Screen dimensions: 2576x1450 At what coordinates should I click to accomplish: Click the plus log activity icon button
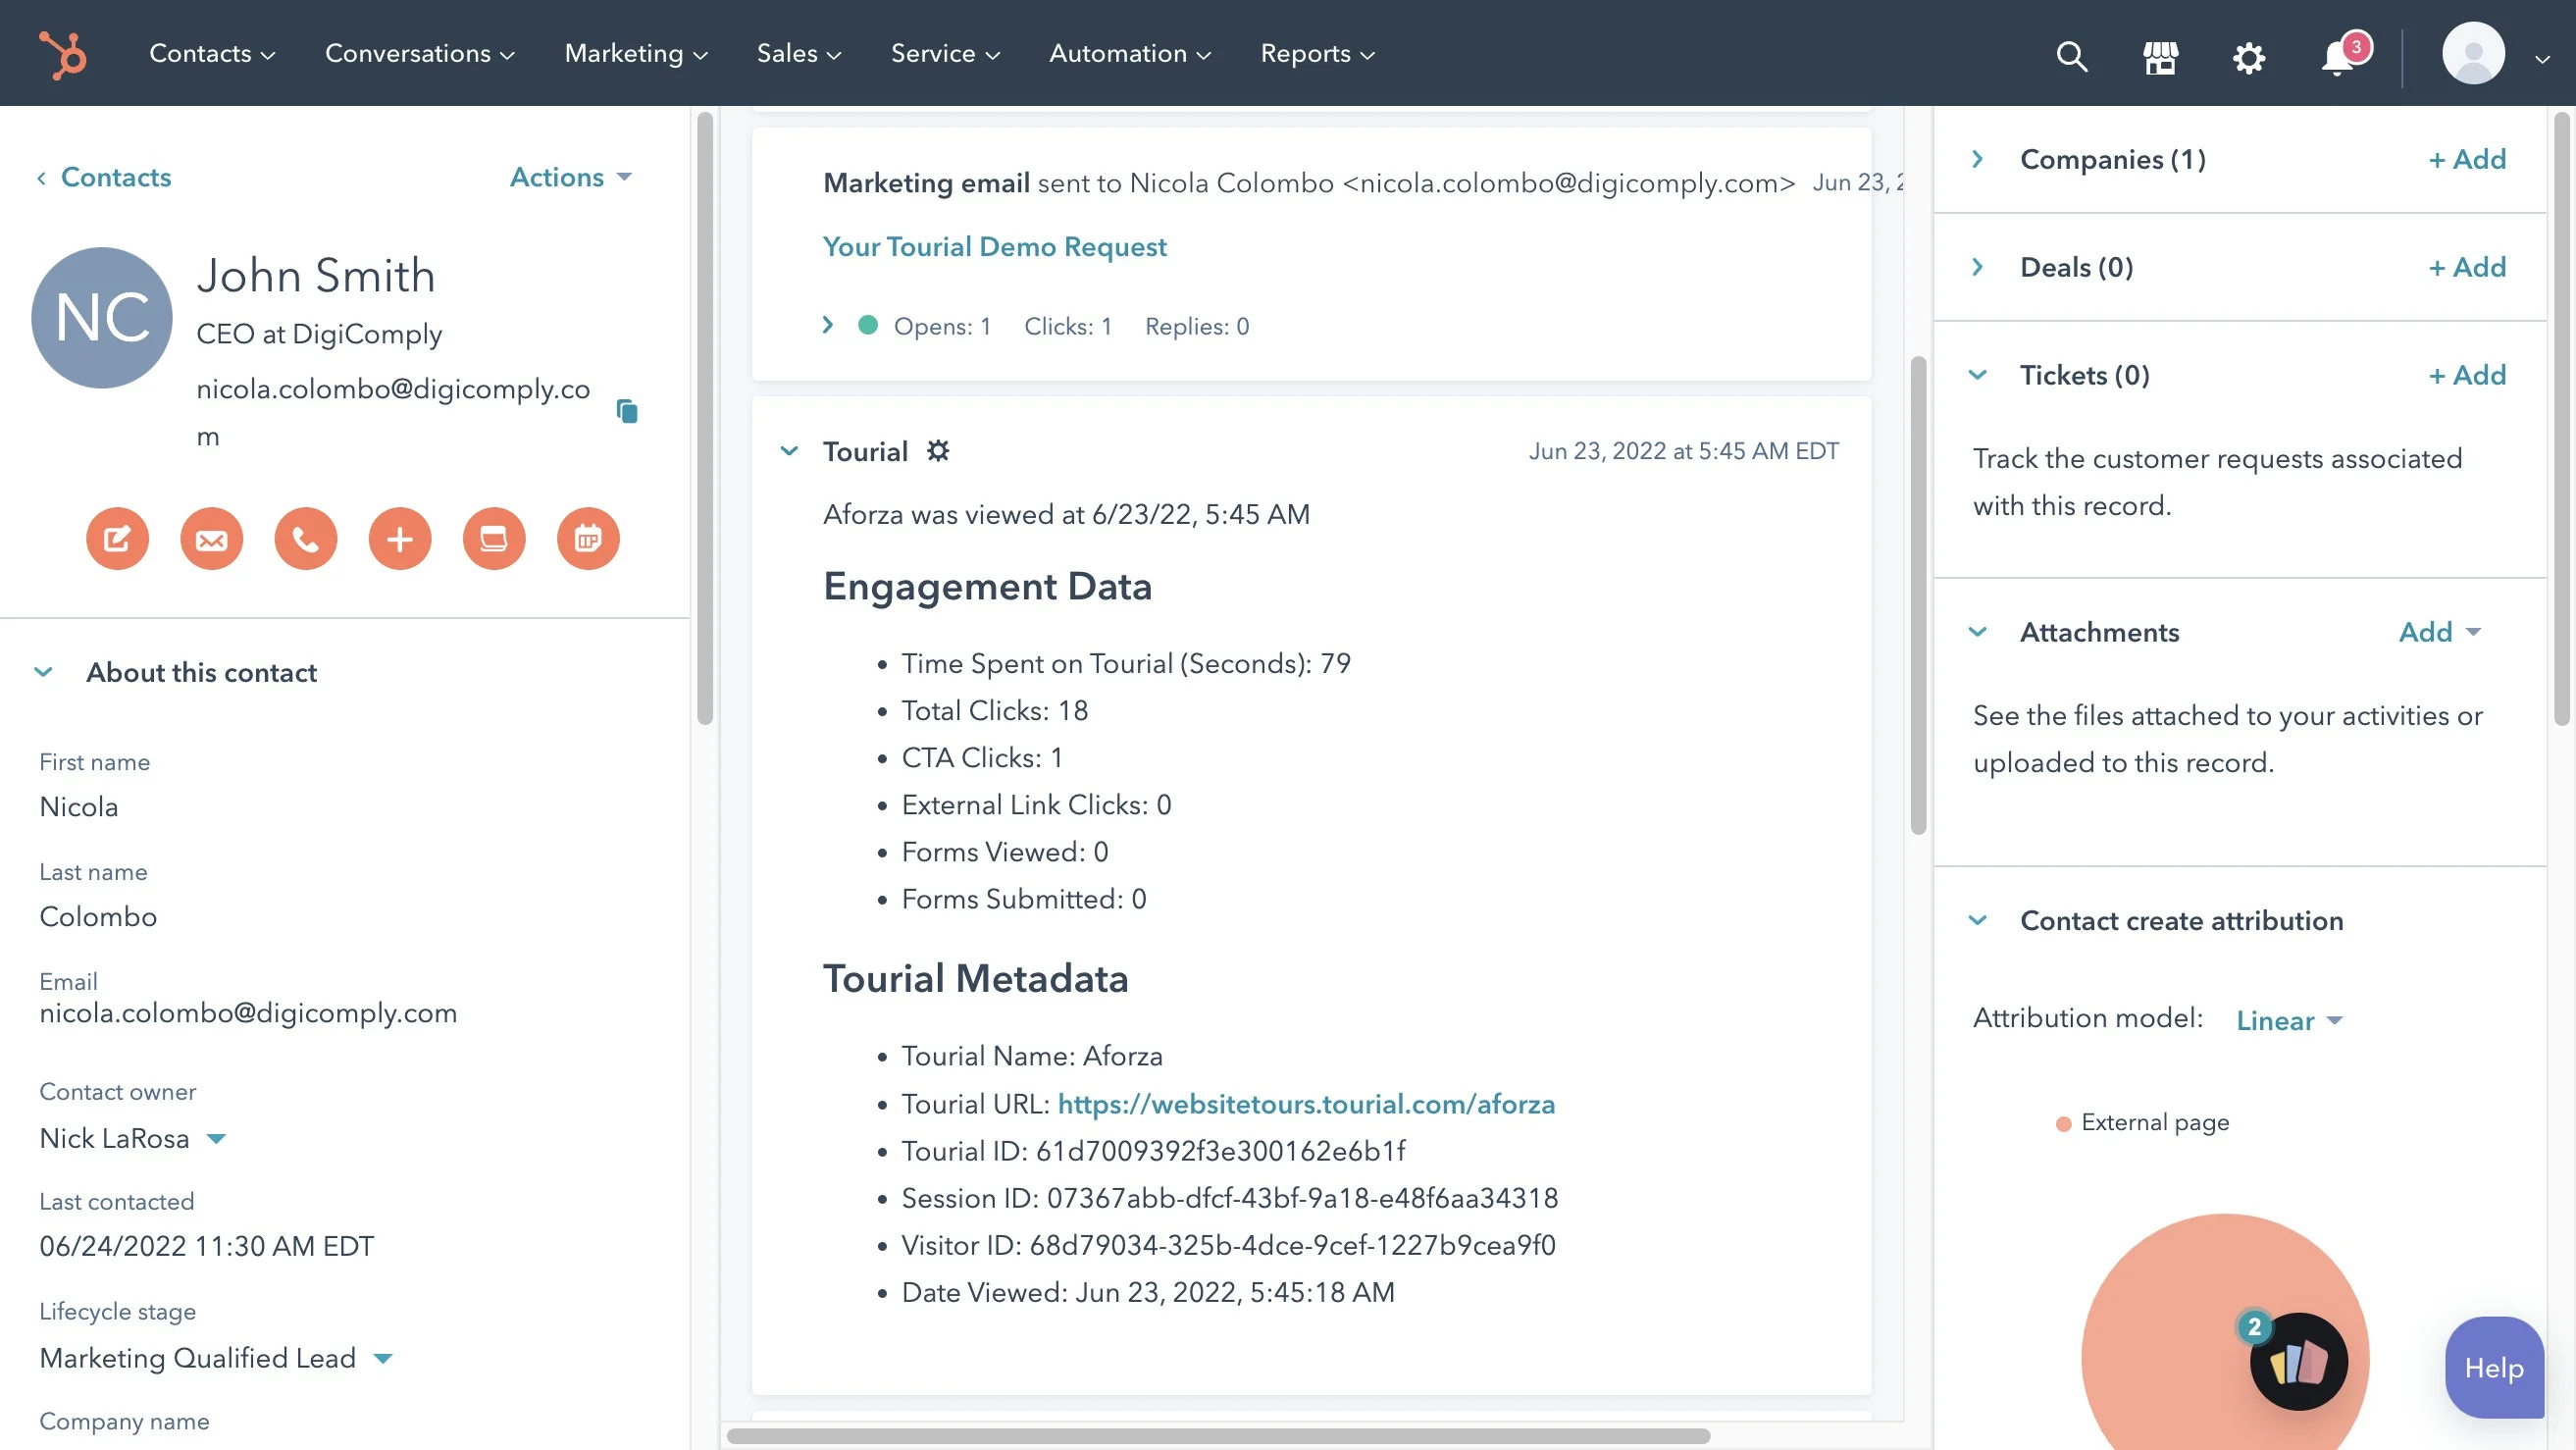click(400, 539)
